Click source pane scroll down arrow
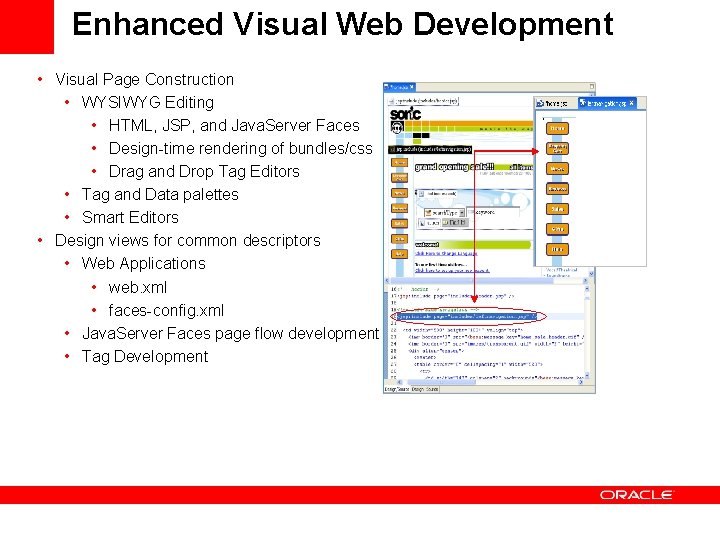 coord(587,376)
